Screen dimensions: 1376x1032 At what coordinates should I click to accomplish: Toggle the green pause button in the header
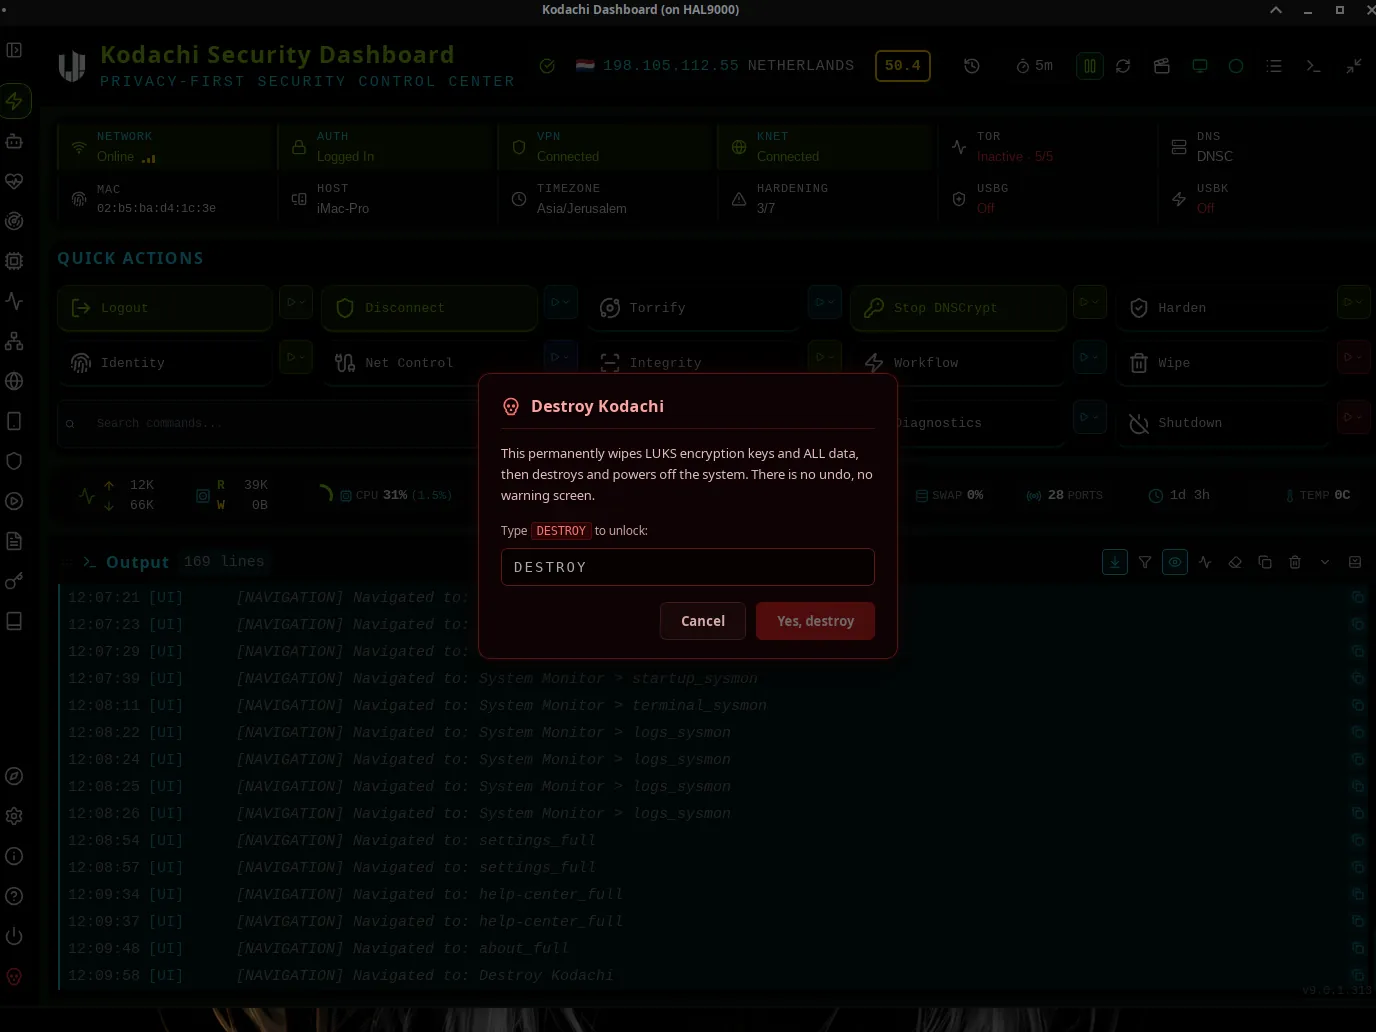pos(1090,66)
